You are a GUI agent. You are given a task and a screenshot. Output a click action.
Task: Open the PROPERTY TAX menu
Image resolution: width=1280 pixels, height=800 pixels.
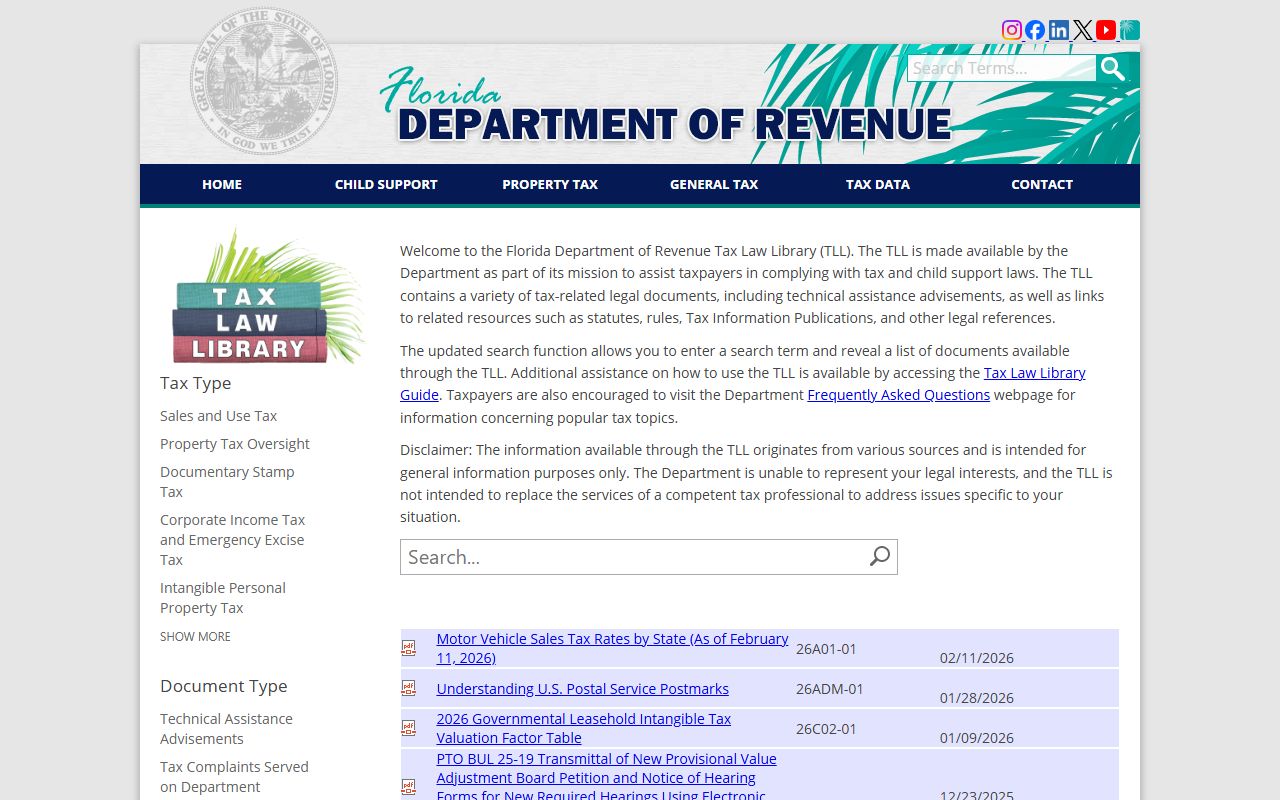pyautogui.click(x=550, y=184)
